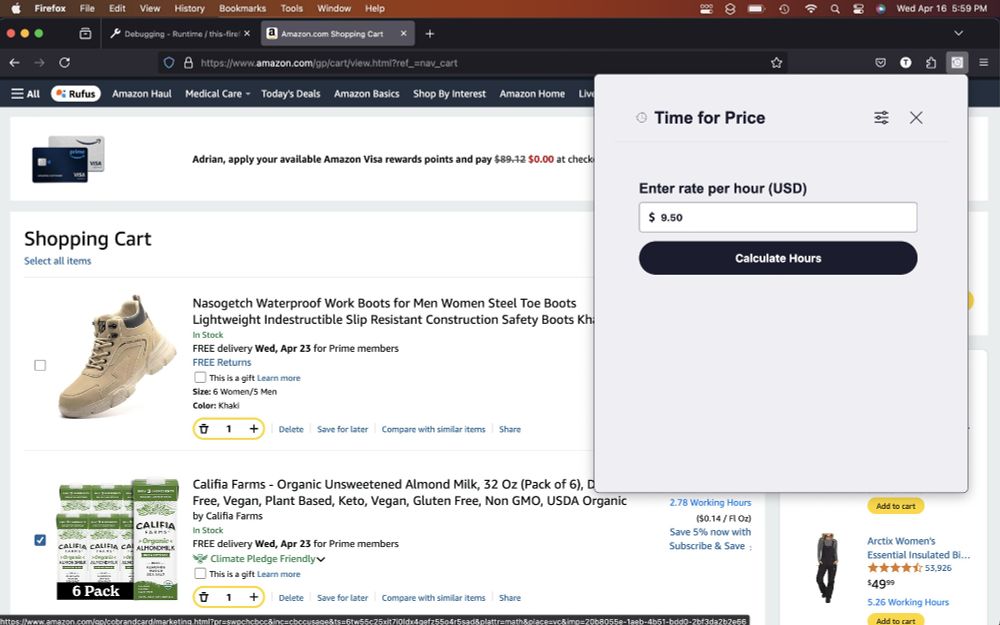Uncheck the Califia Farms item checkbox
The width and height of the screenshot is (1000, 625).
(40, 540)
